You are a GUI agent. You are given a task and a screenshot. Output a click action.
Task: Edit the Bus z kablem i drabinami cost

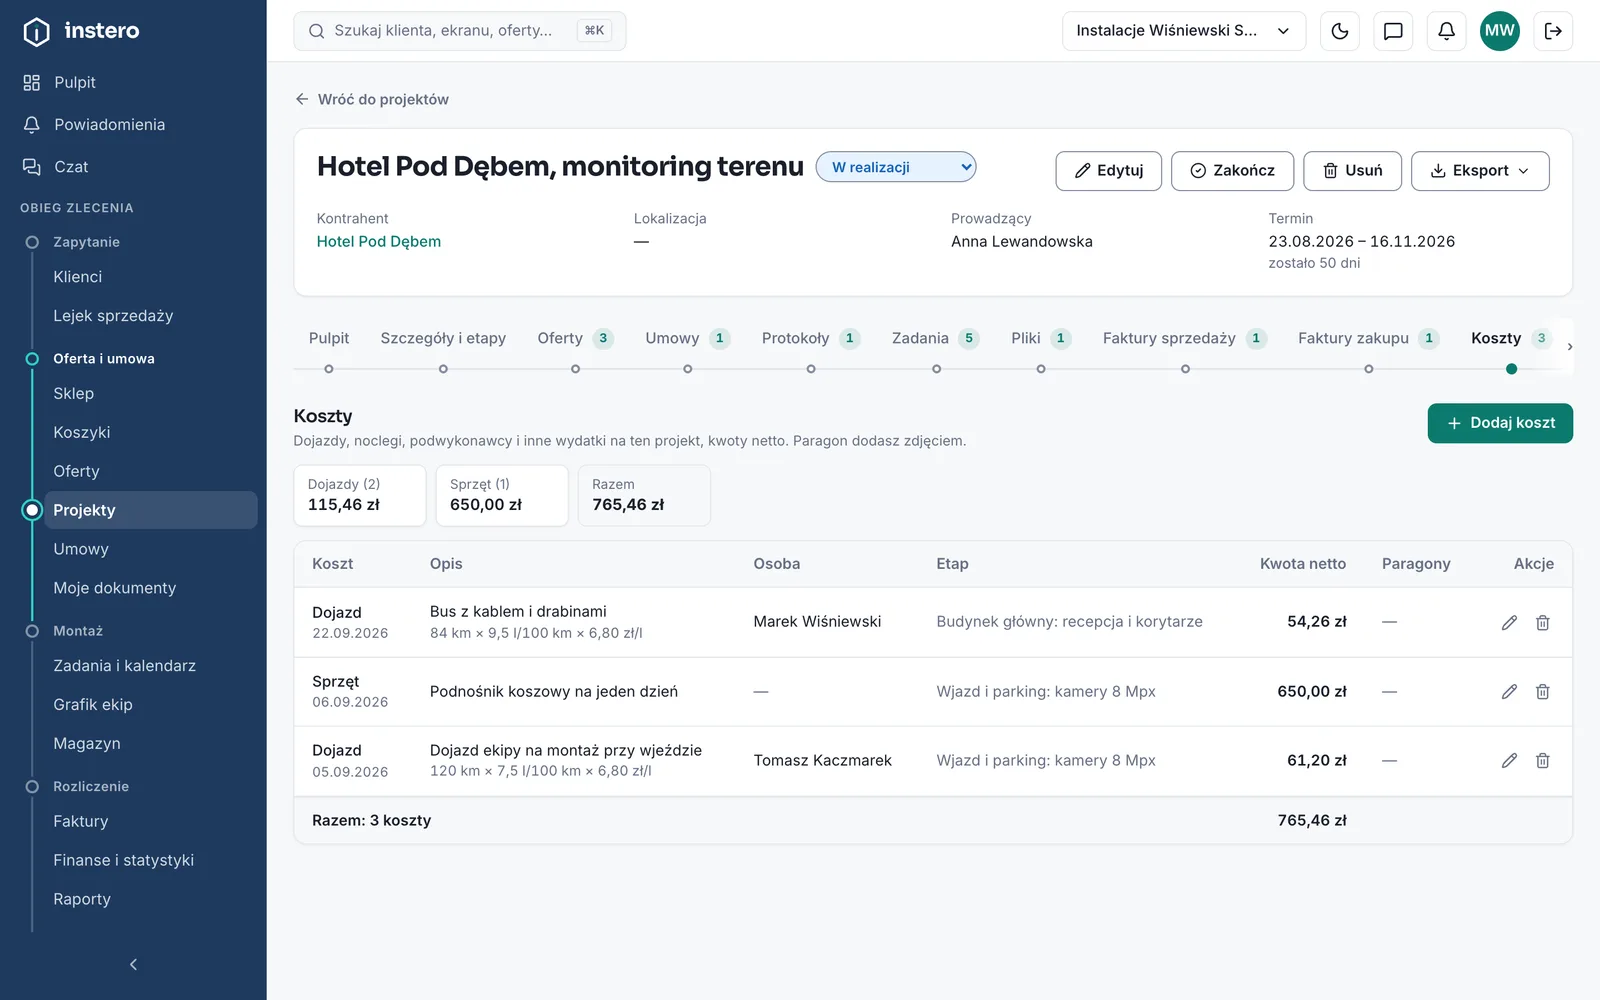tap(1509, 622)
